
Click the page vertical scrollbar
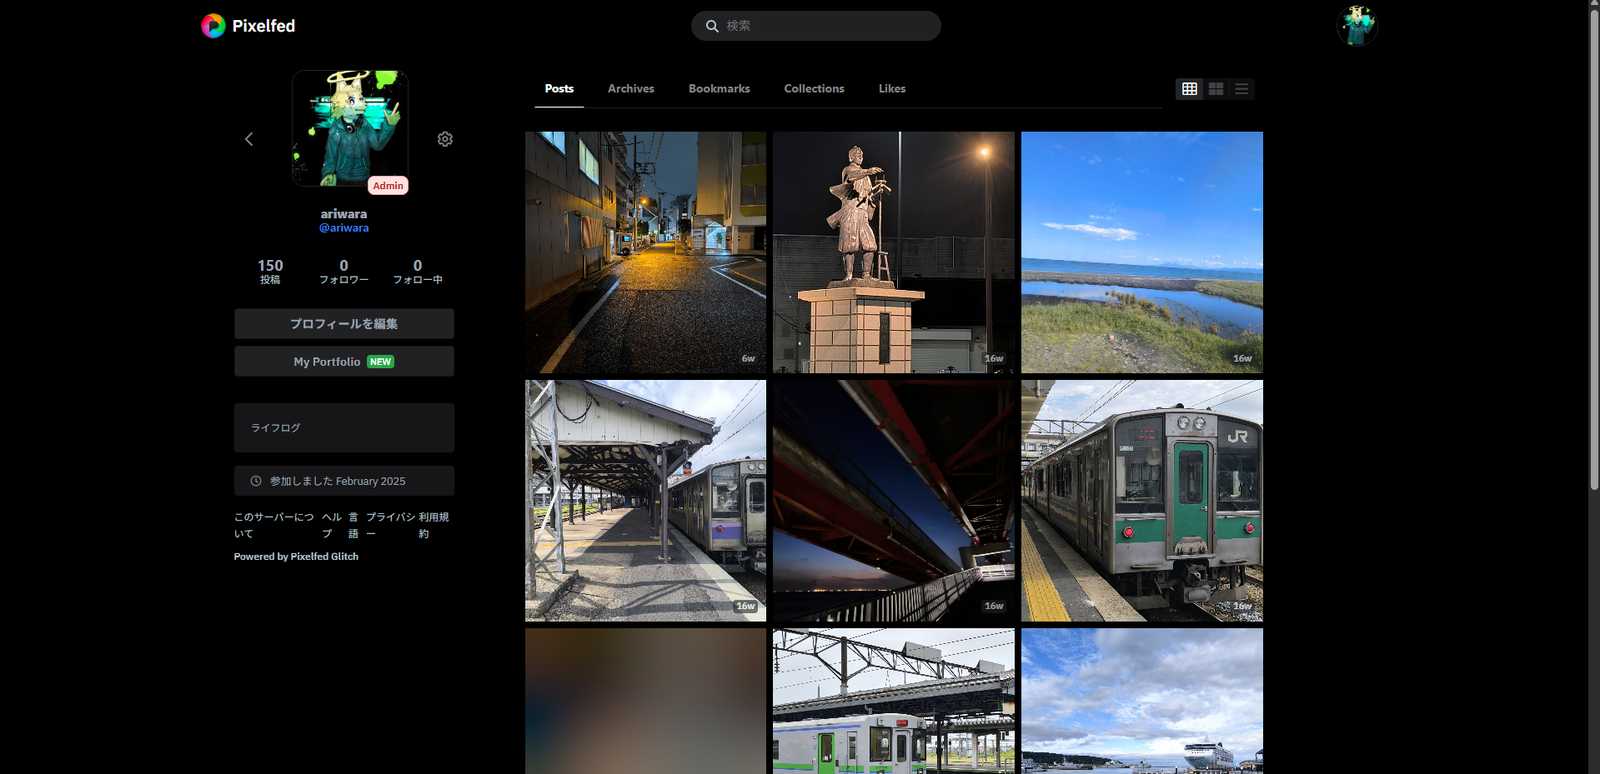1594,250
